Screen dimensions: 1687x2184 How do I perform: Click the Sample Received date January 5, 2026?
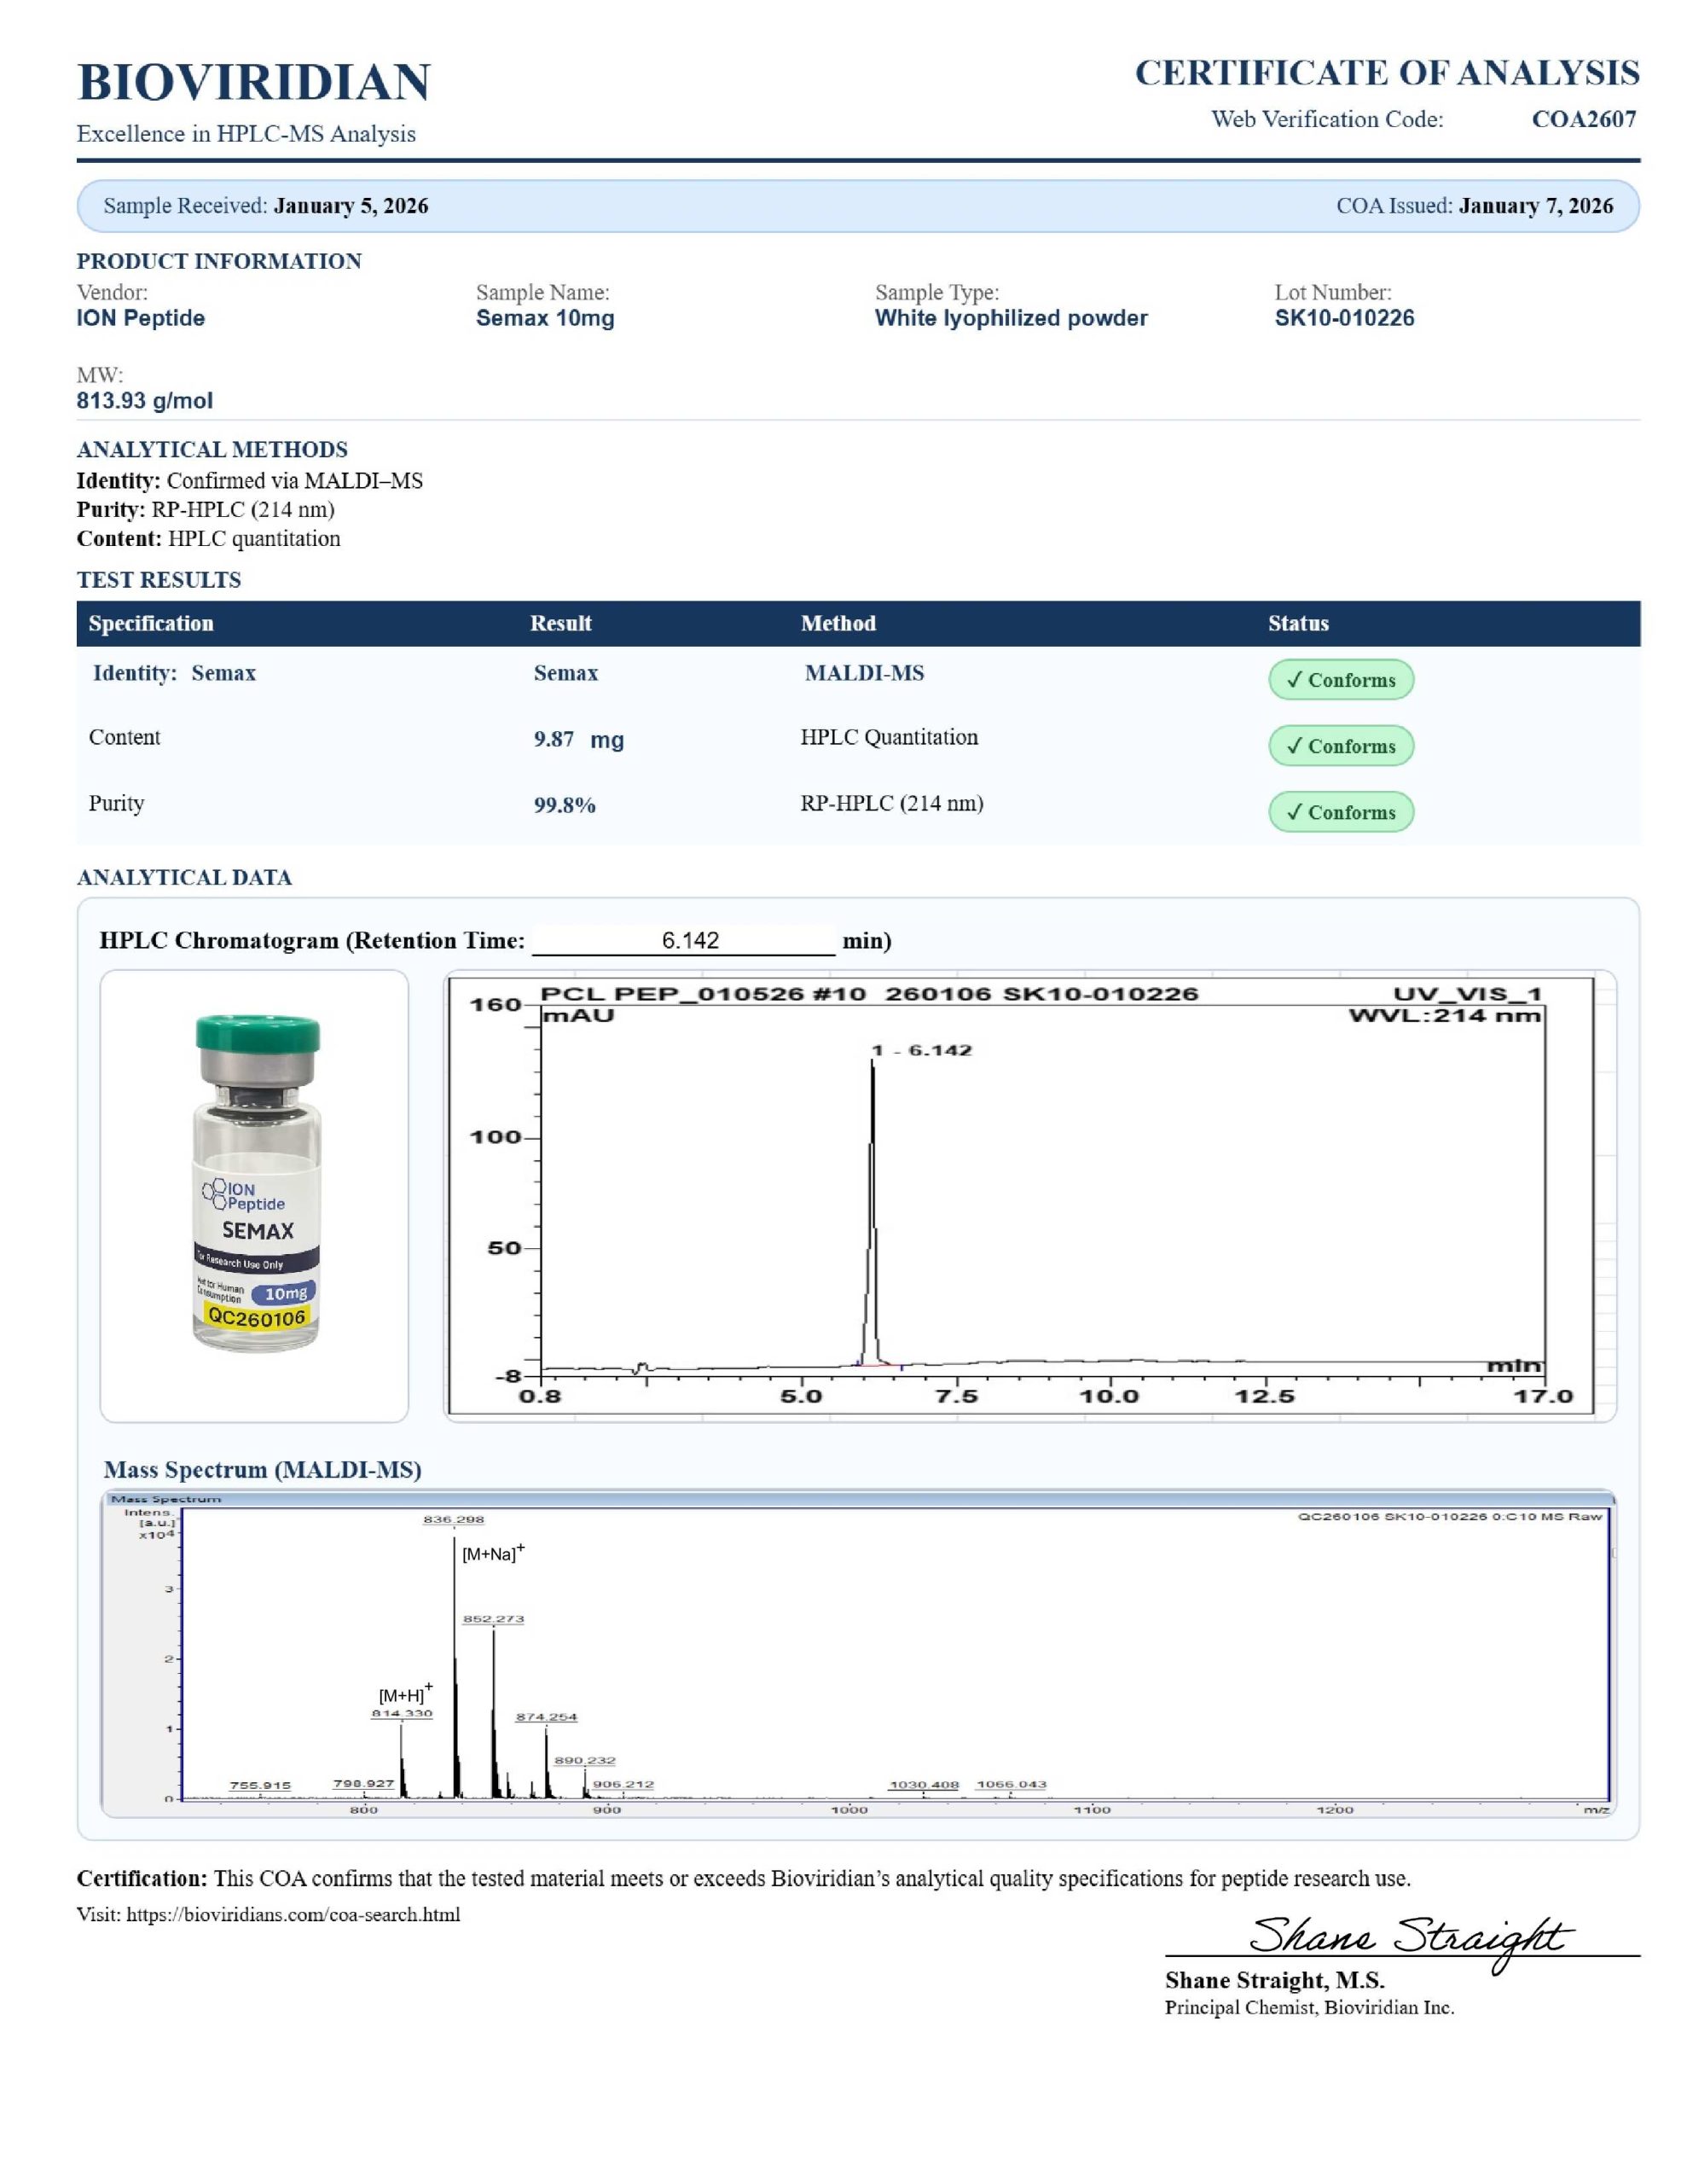(x=350, y=206)
